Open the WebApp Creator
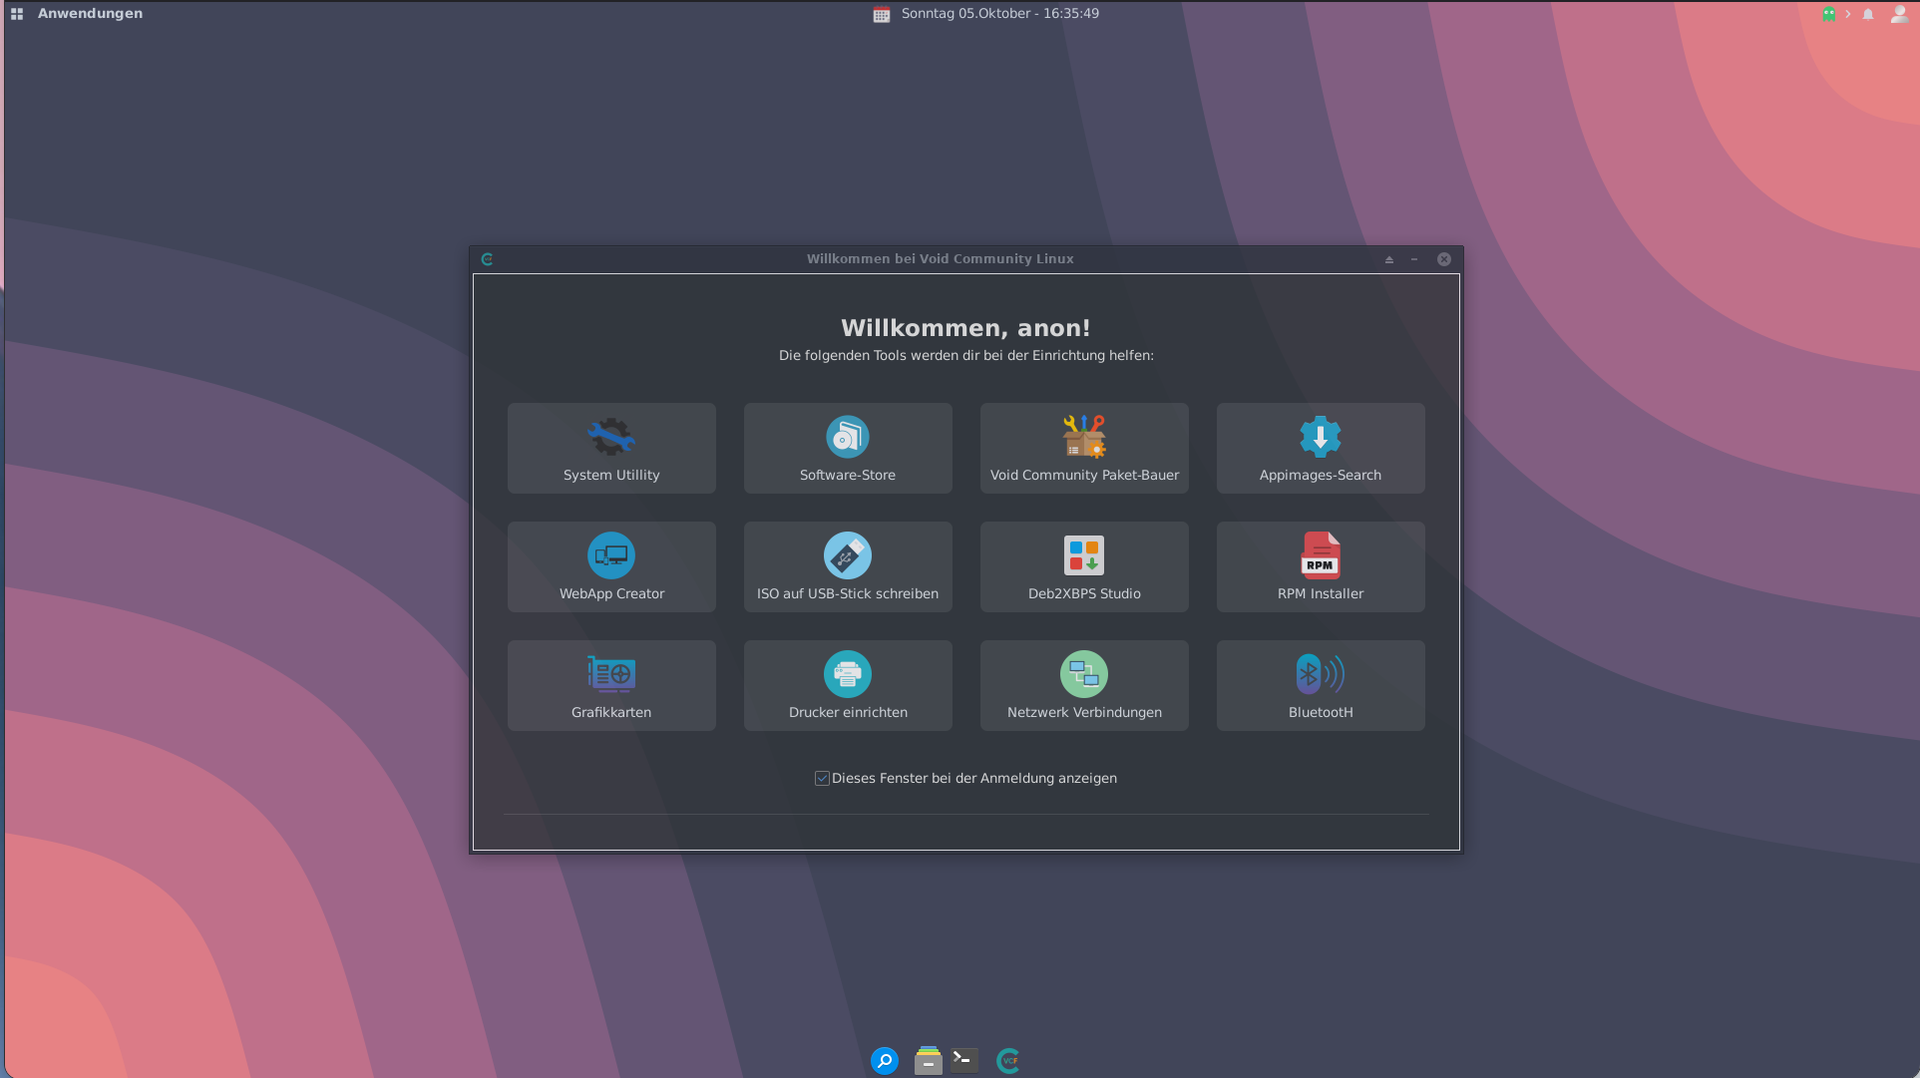 (x=611, y=567)
